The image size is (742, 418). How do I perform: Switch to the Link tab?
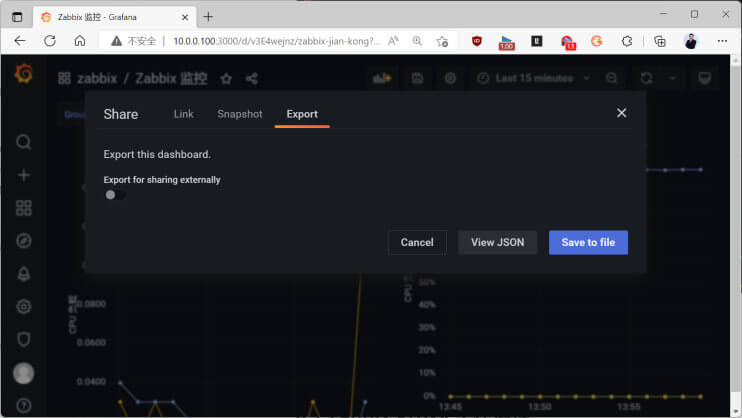click(183, 114)
